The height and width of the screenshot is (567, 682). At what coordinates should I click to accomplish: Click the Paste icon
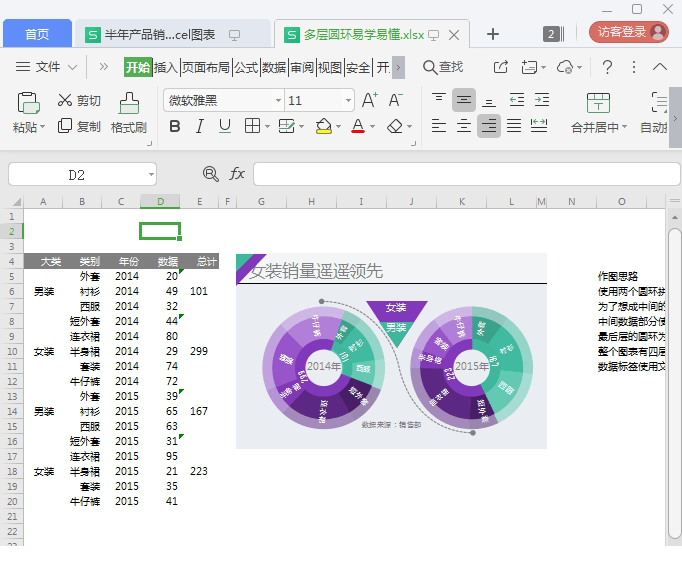coord(28,103)
